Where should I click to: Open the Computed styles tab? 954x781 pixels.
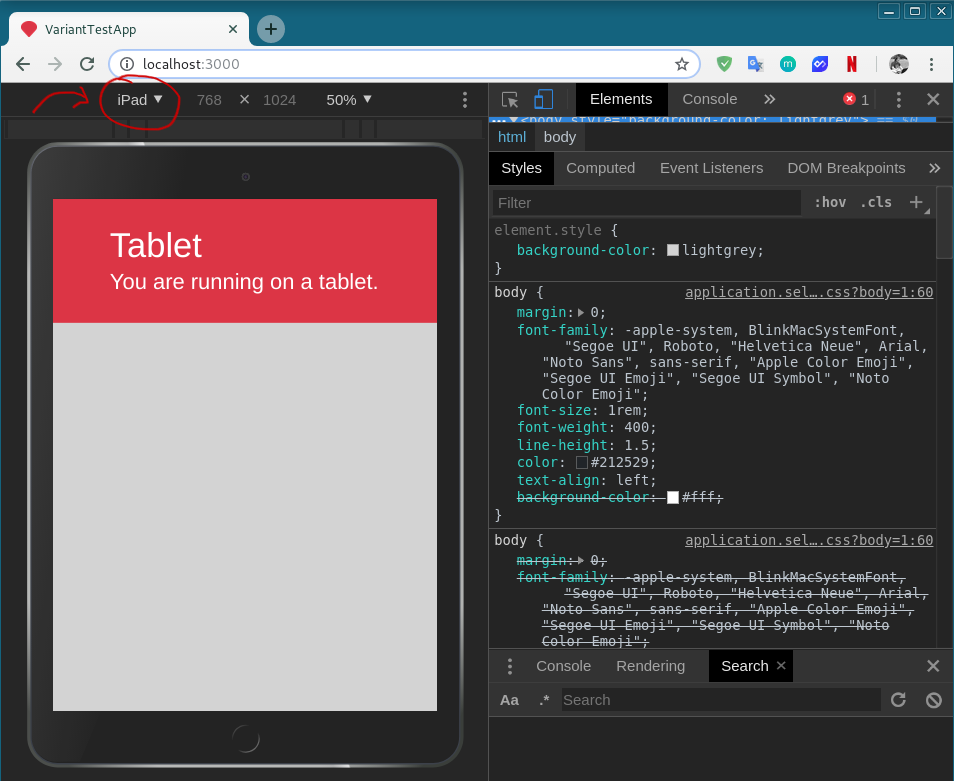[600, 168]
